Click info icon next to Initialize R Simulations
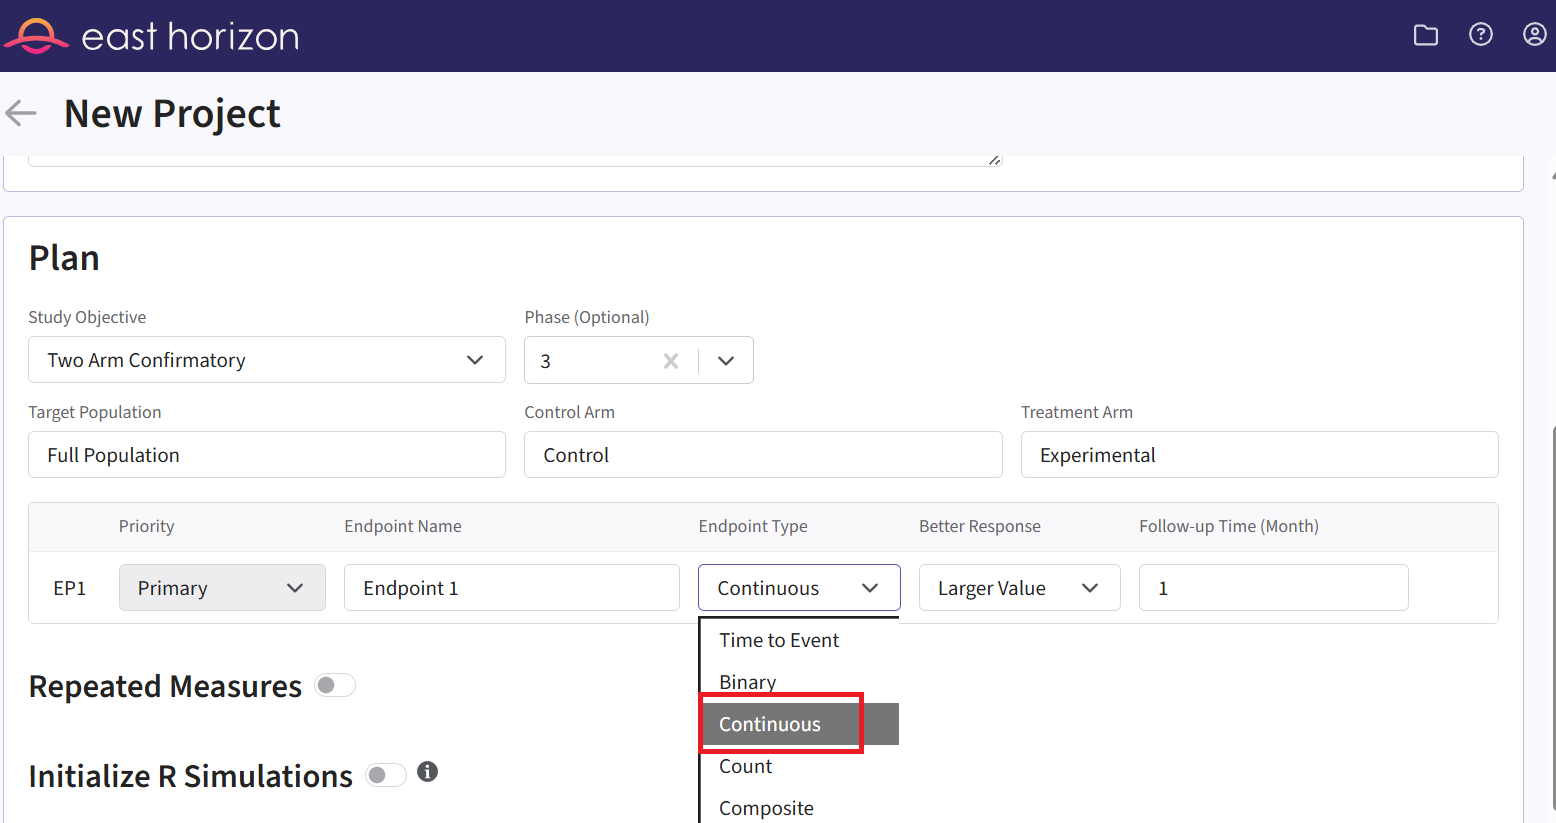Image resolution: width=1556 pixels, height=823 pixels. [x=427, y=771]
